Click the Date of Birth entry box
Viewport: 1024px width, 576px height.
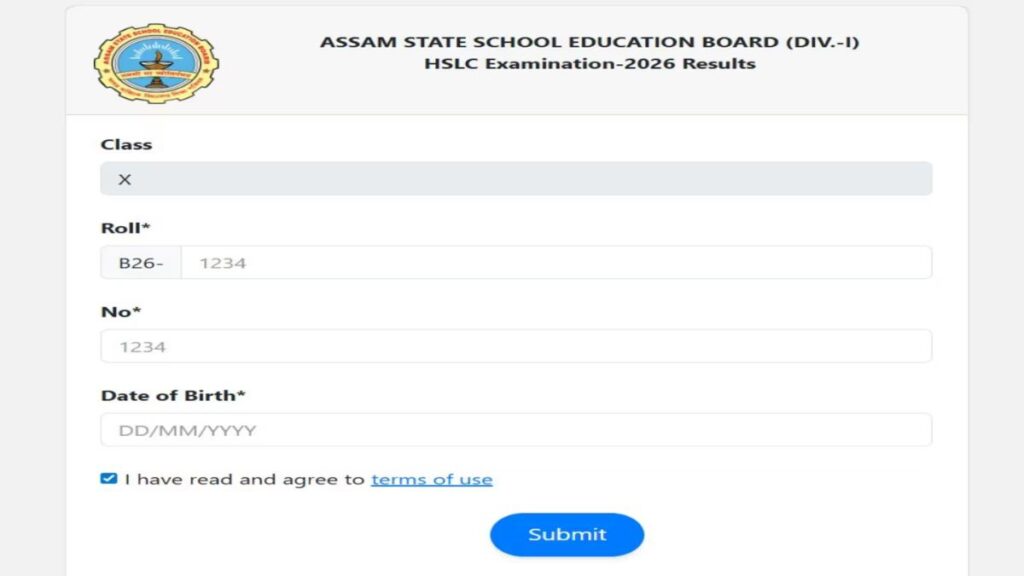[x=516, y=430]
